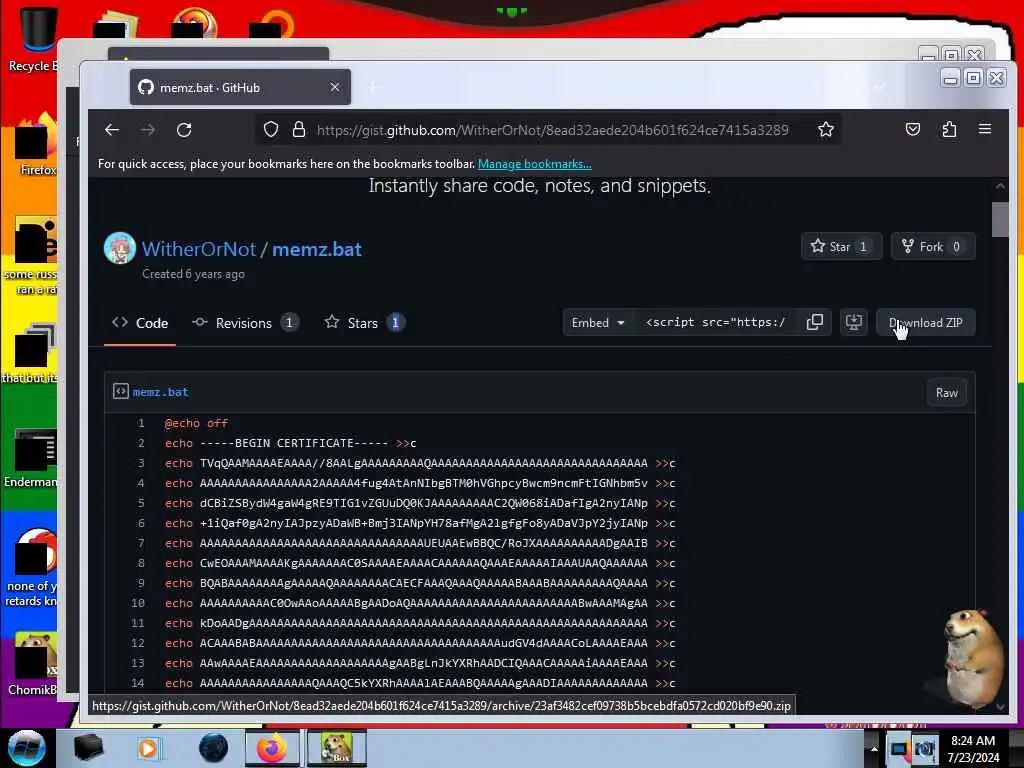Click the dancing hamster desktop gadget

(x=972, y=658)
